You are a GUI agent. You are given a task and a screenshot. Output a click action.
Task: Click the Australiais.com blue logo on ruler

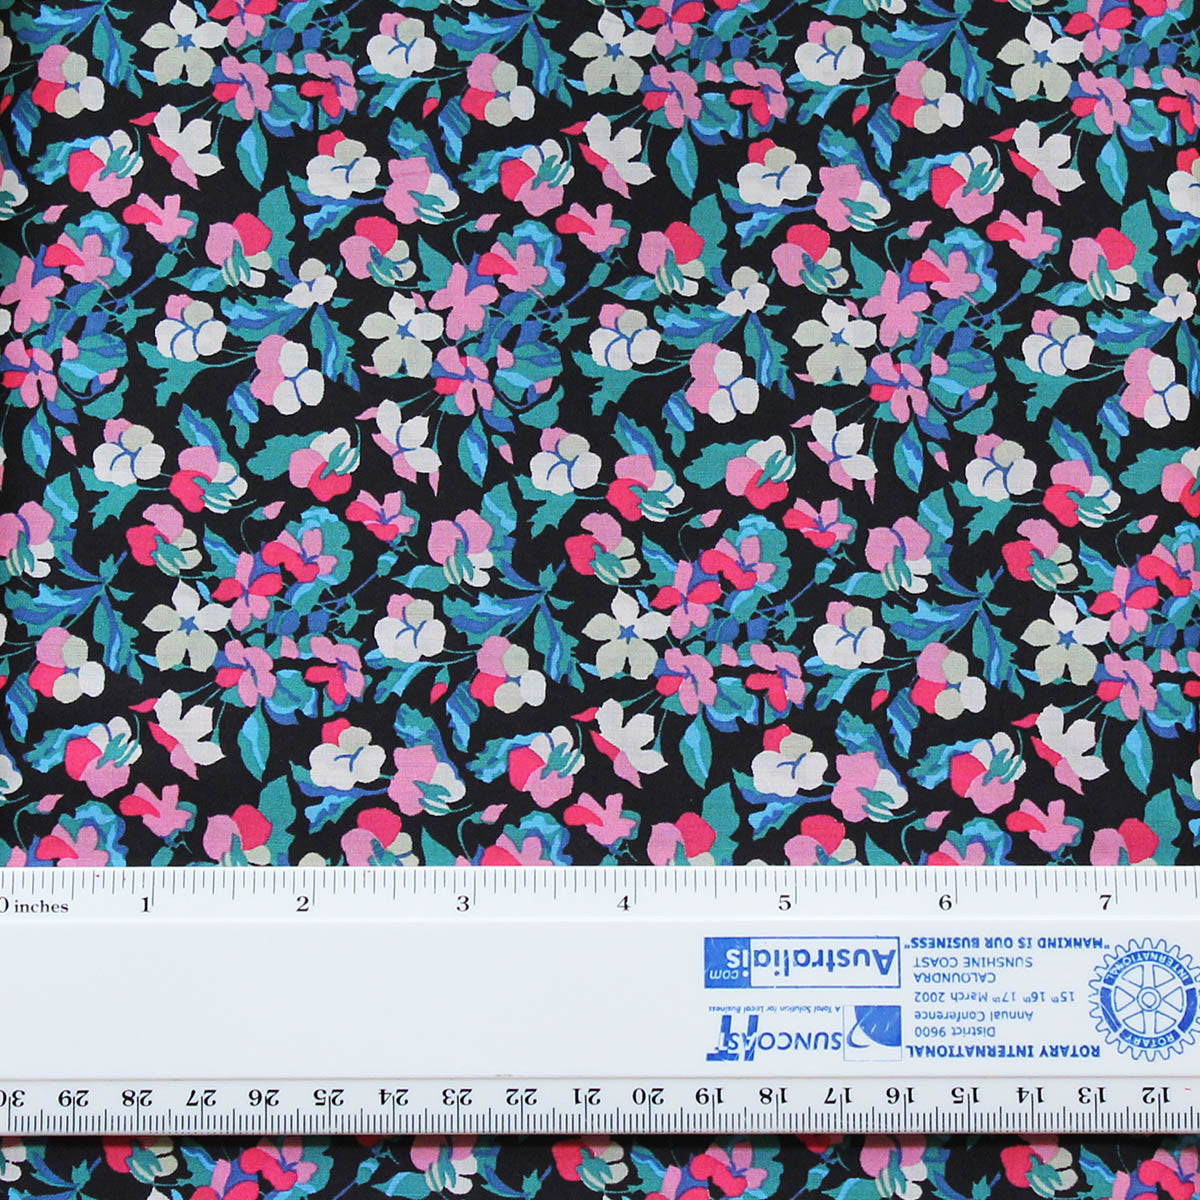click(802, 963)
